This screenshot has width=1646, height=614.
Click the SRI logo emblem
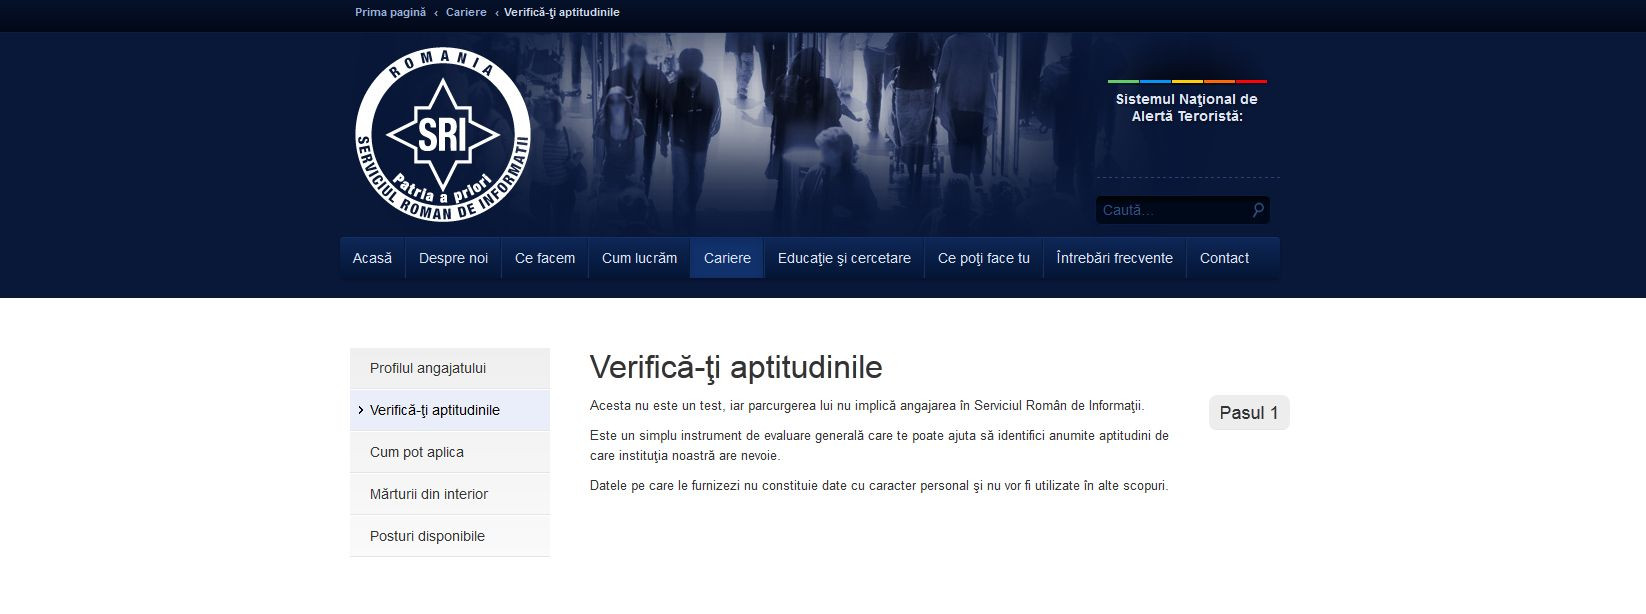coord(443,134)
